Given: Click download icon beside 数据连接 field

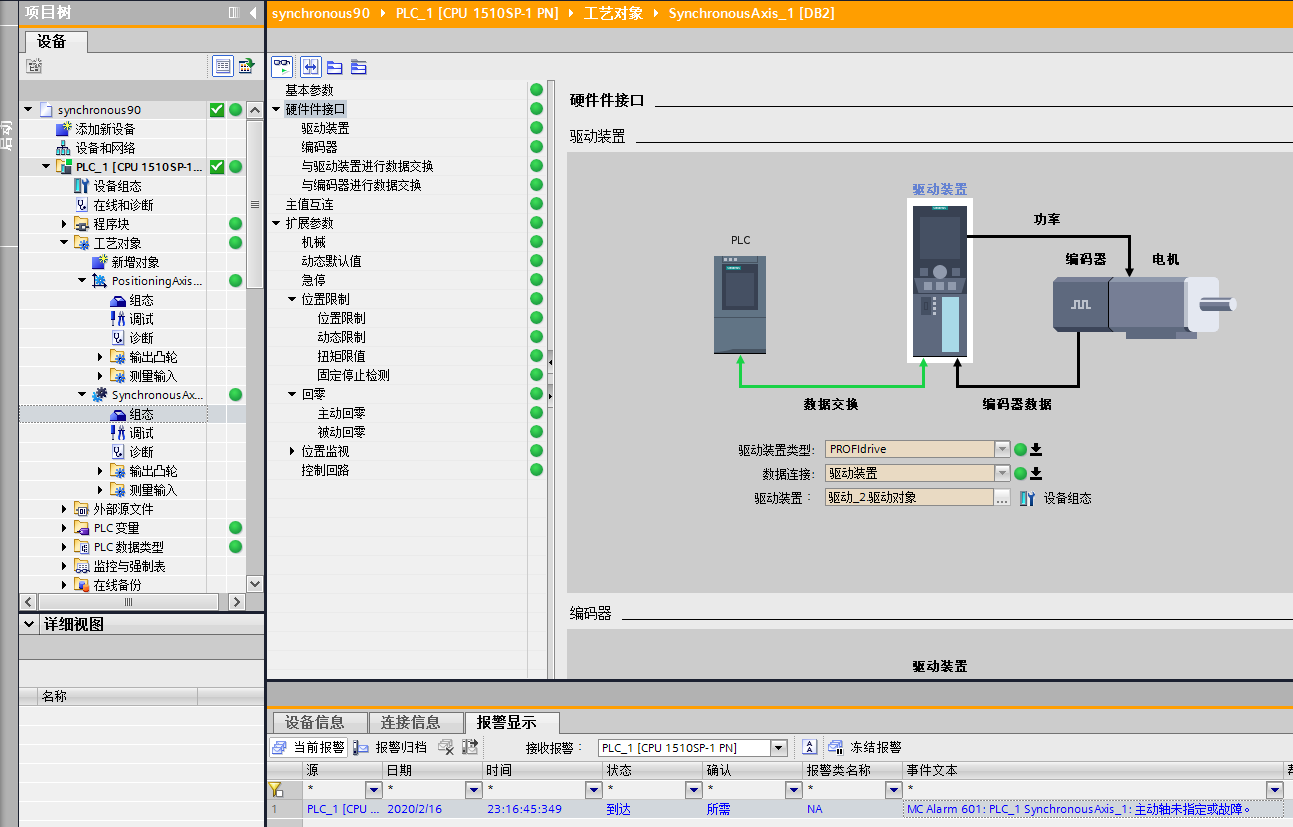Looking at the screenshot, I should point(1037,473).
